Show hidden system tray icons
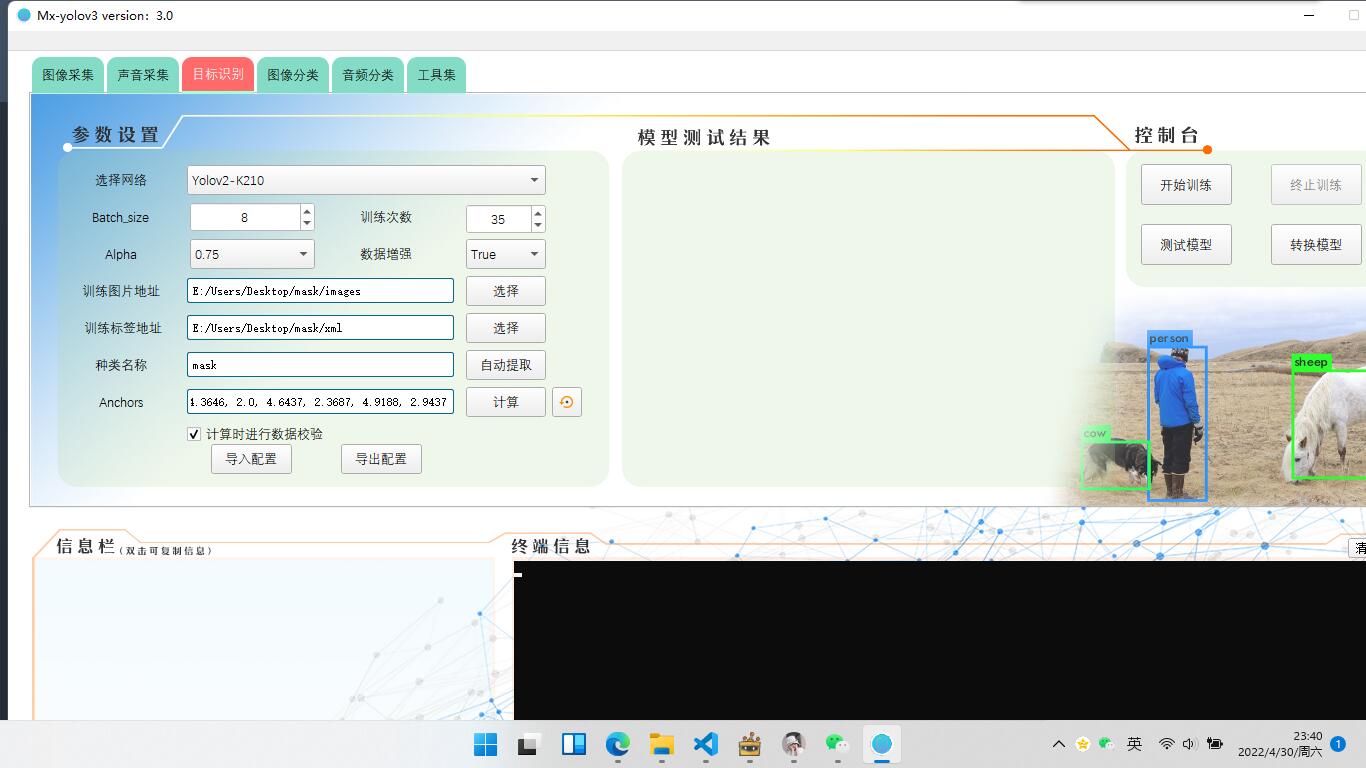Viewport: 1366px width, 768px height. tap(1058, 744)
